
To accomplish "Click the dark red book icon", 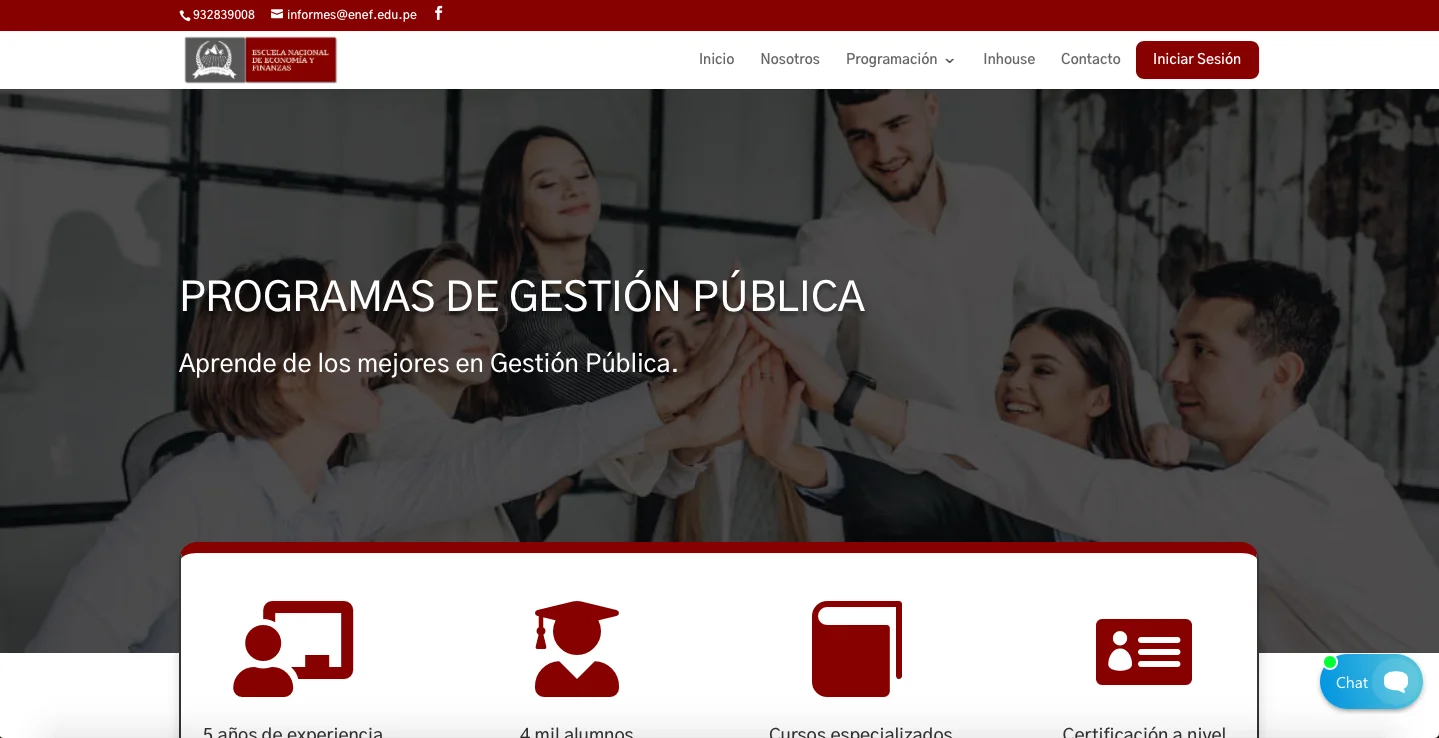I will pyautogui.click(x=857, y=649).
